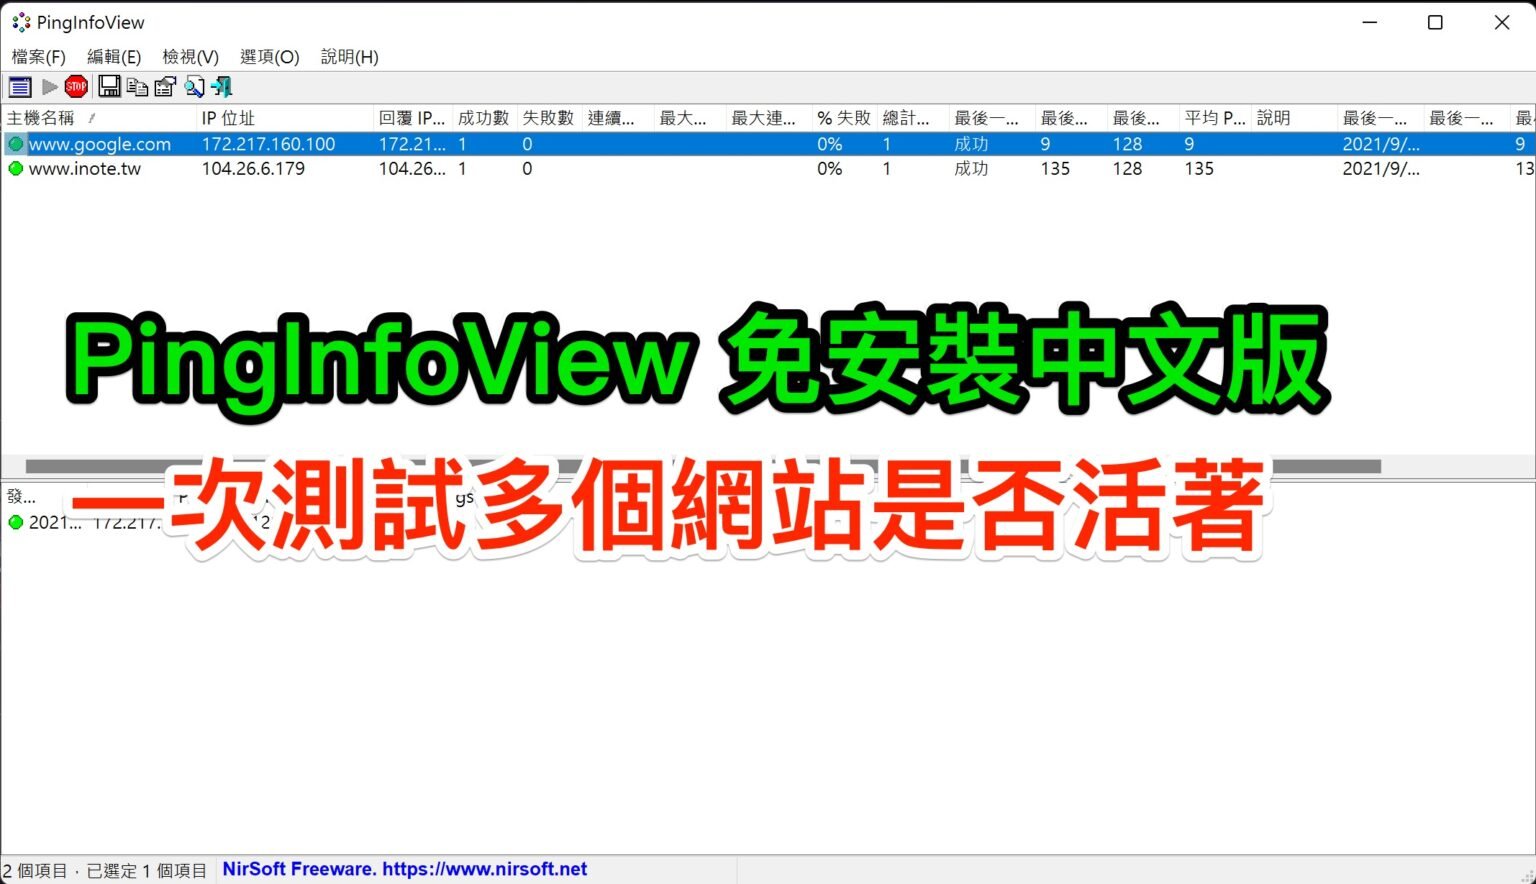This screenshot has height=884, width=1536.
Task: Click the PingInfoView icon in the title bar
Action: [x=20, y=21]
